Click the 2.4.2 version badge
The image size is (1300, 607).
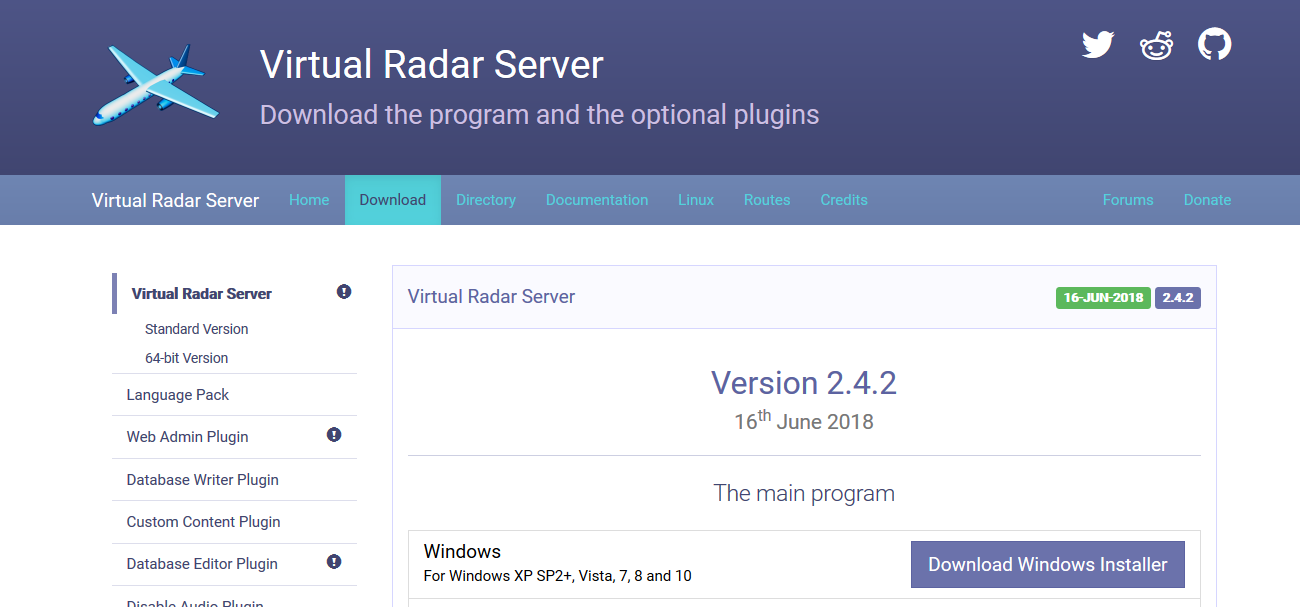pyautogui.click(x=1177, y=297)
